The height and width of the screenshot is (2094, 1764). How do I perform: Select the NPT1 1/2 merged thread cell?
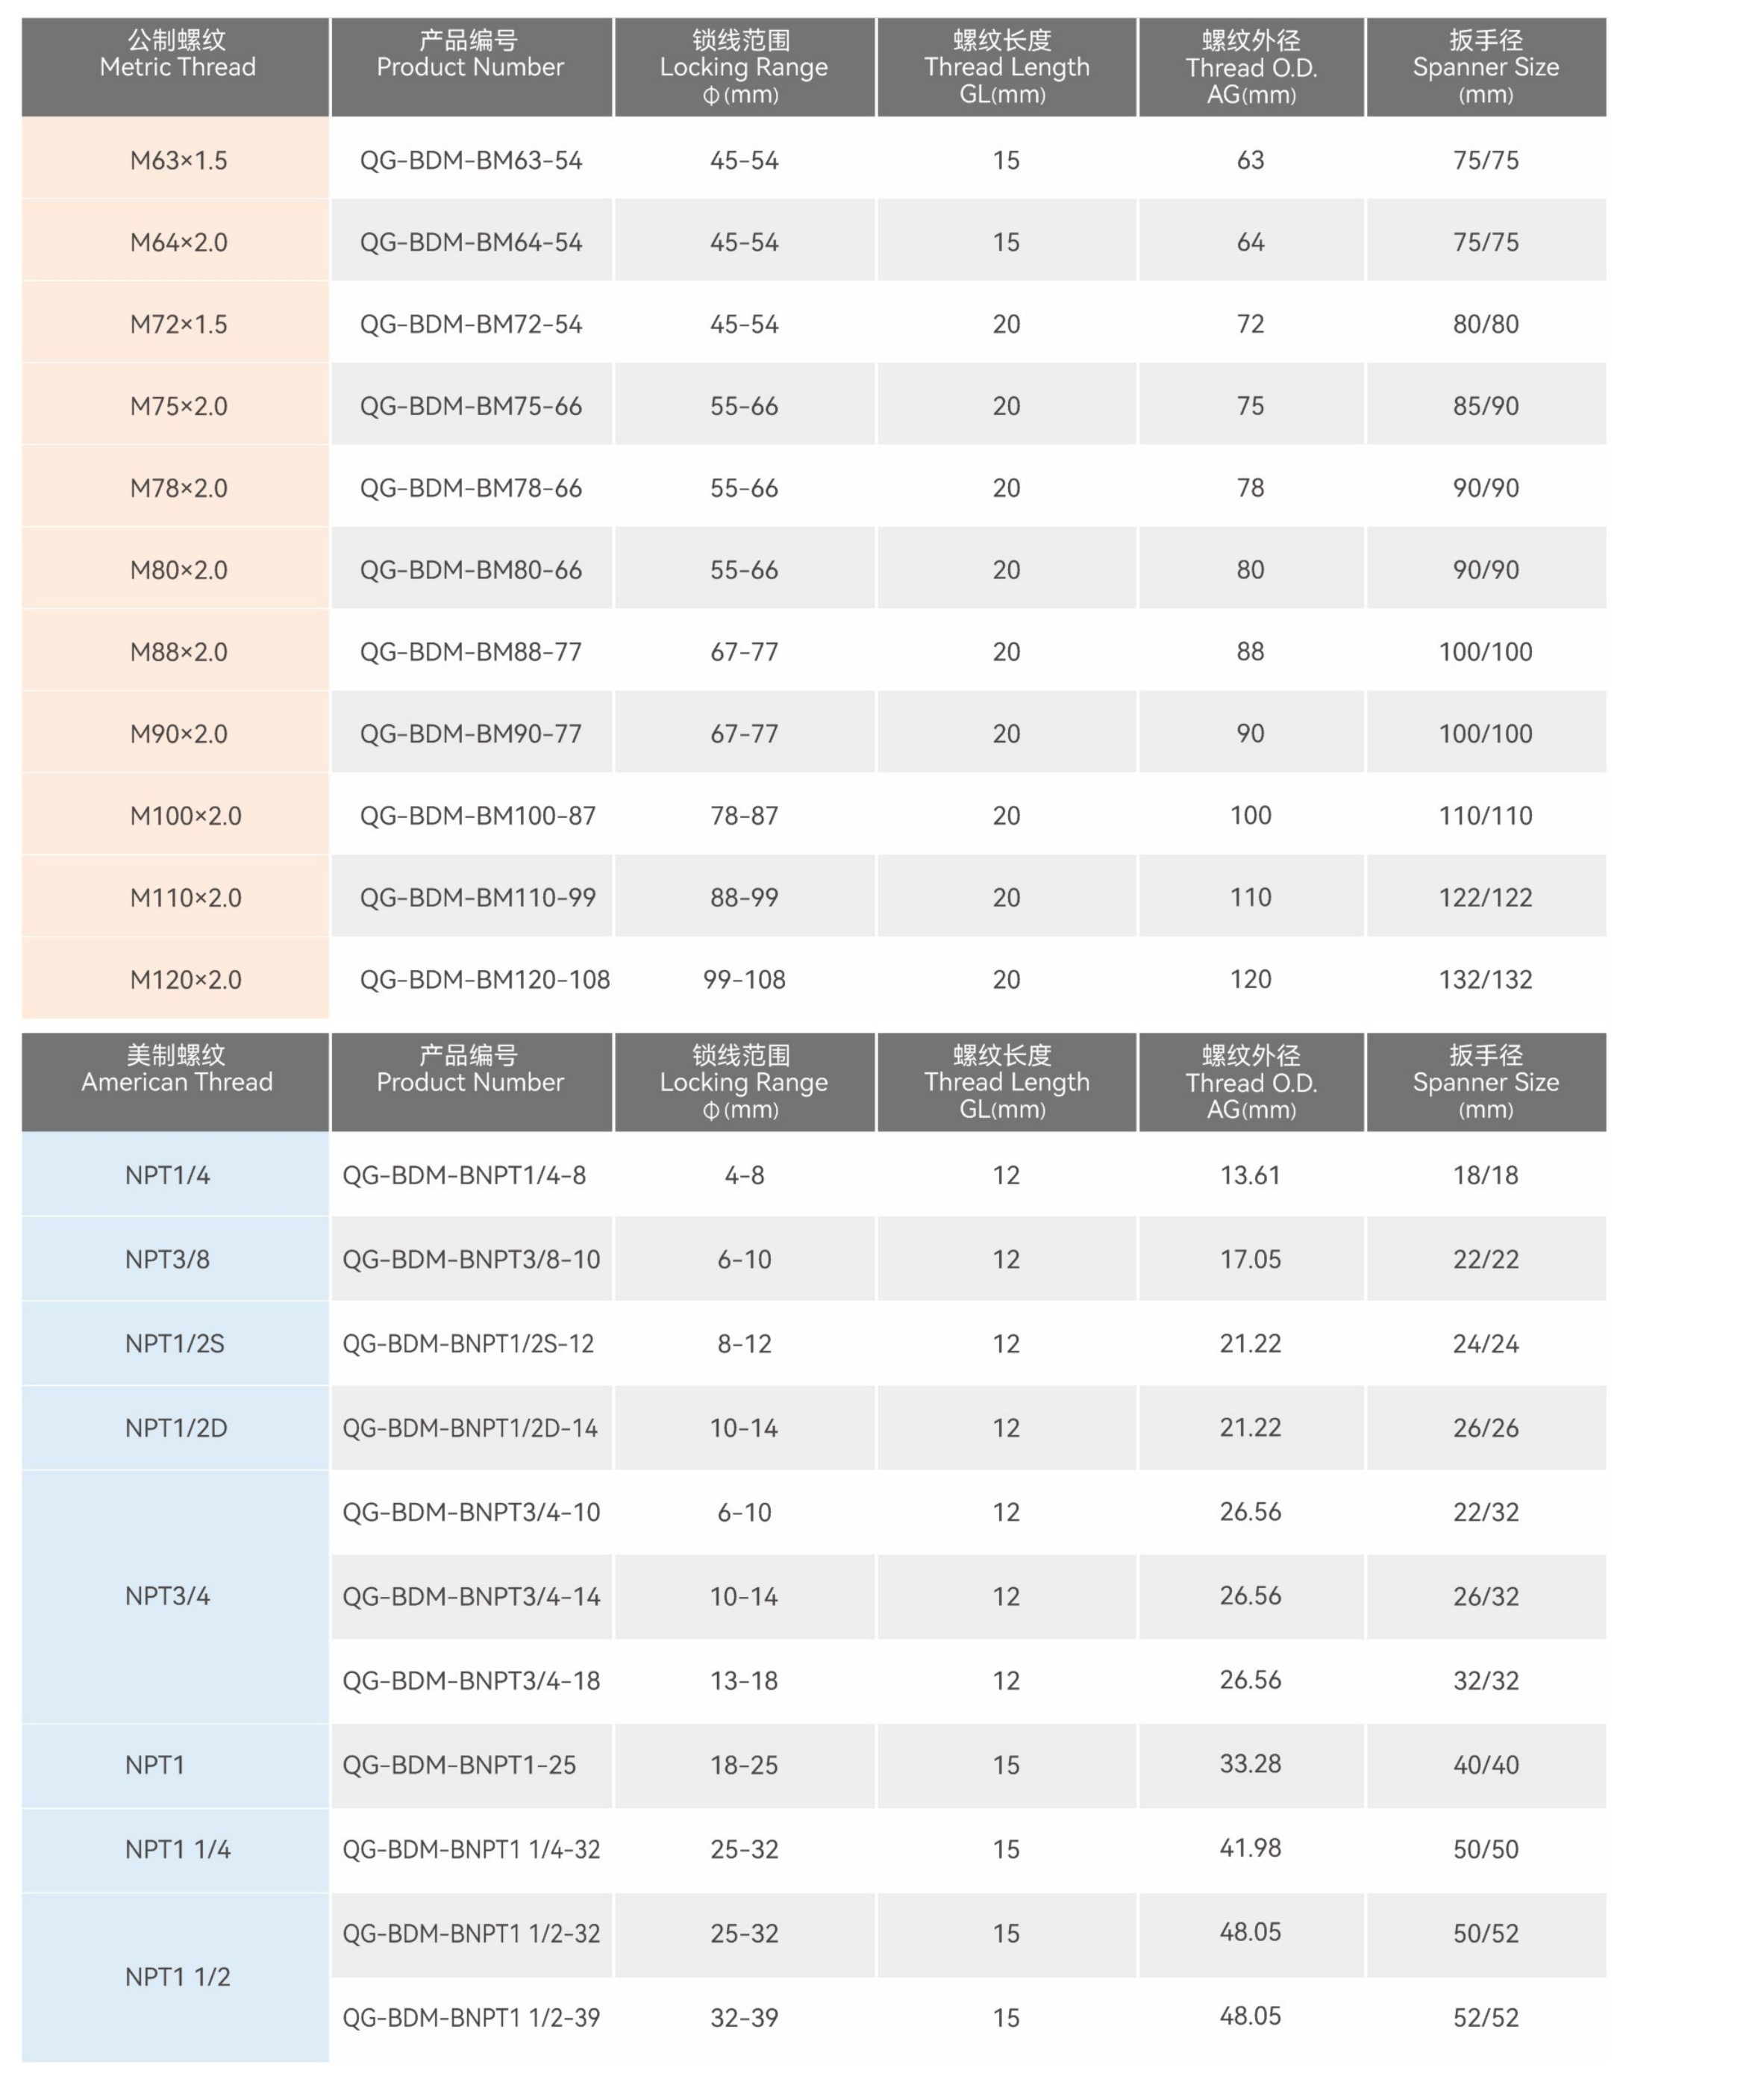point(177,1977)
